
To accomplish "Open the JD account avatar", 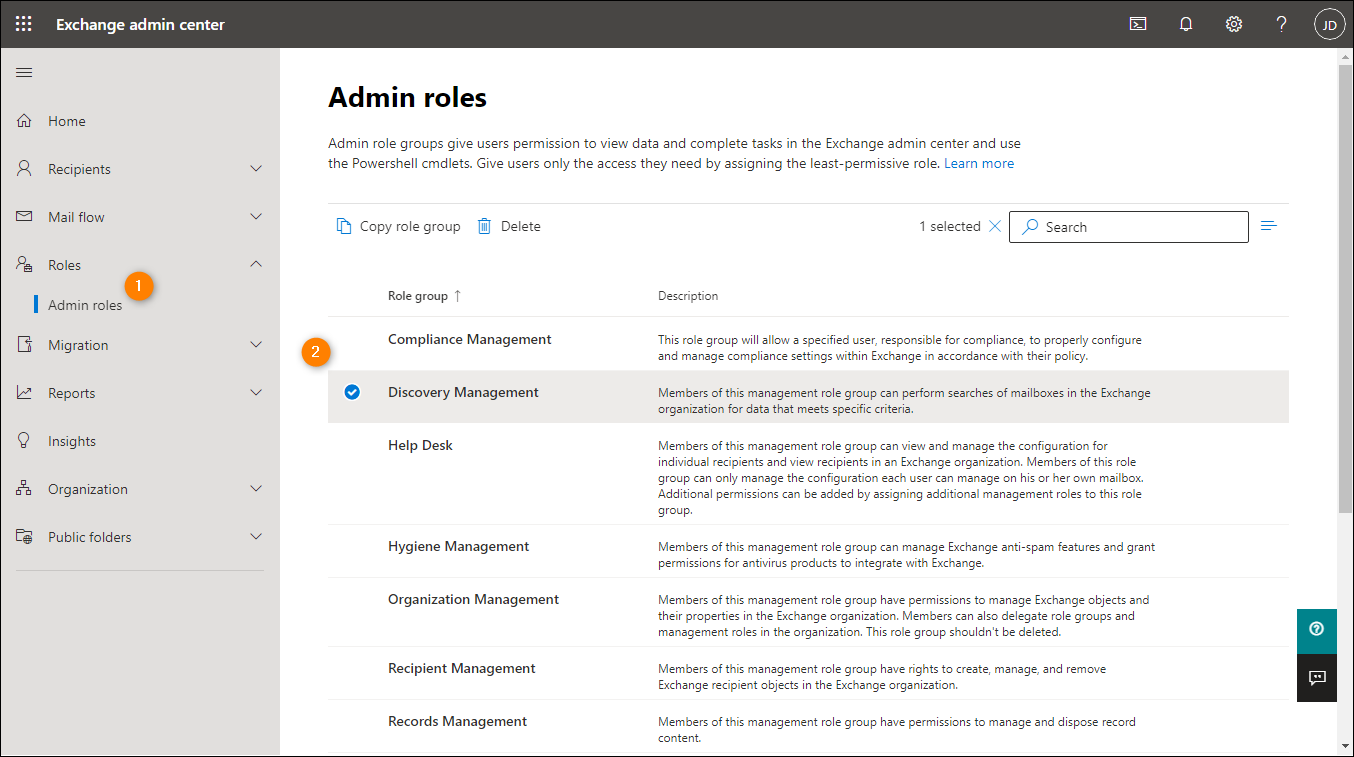I will (1329, 24).
